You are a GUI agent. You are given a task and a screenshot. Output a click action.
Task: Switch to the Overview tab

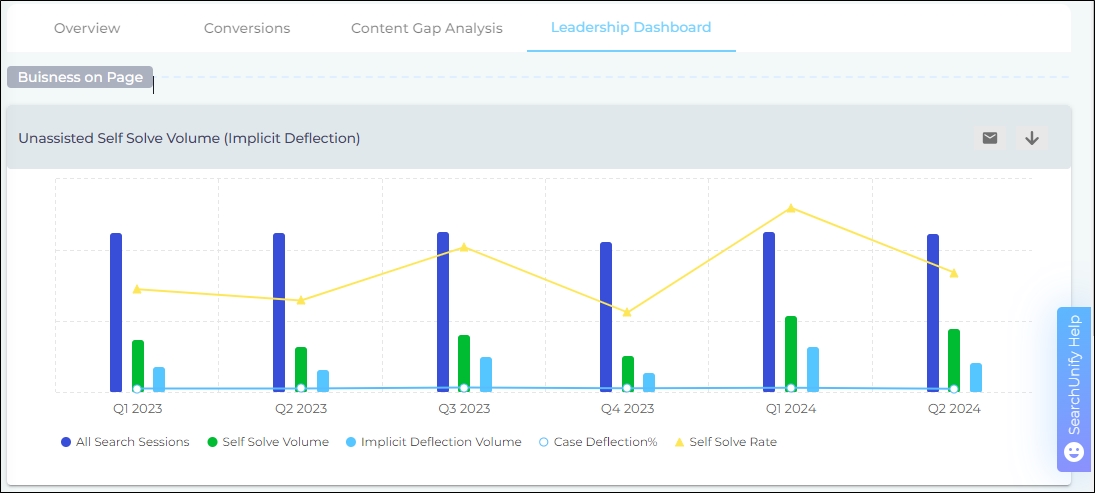87,28
